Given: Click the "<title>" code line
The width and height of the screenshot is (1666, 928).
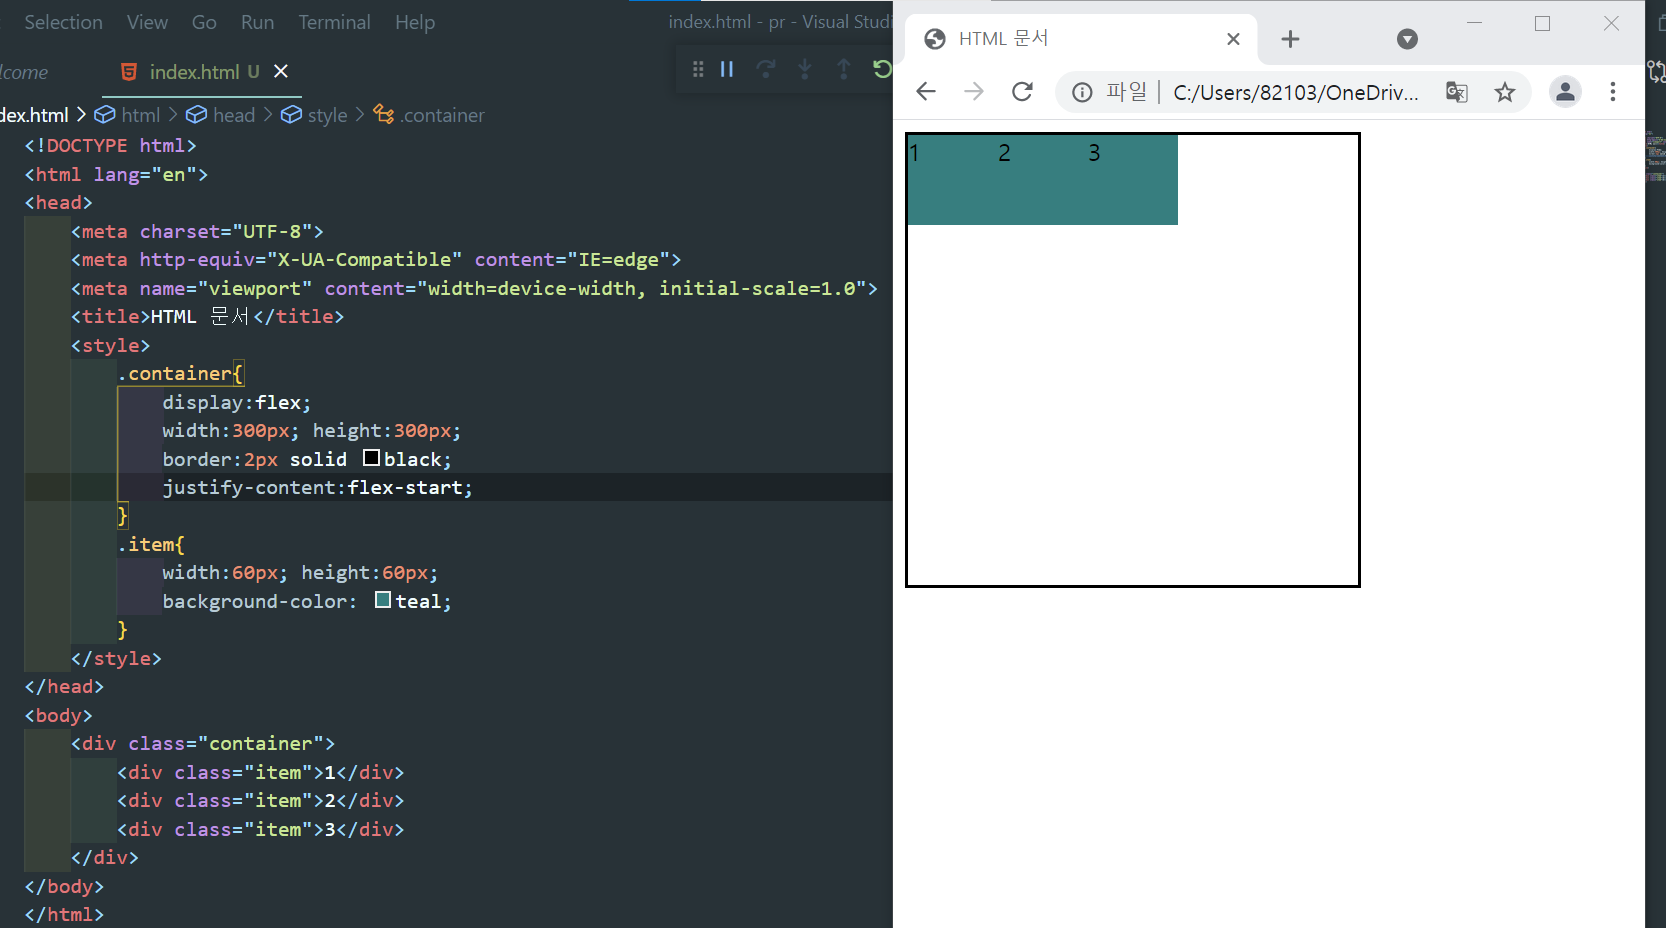Looking at the screenshot, I should tap(207, 316).
